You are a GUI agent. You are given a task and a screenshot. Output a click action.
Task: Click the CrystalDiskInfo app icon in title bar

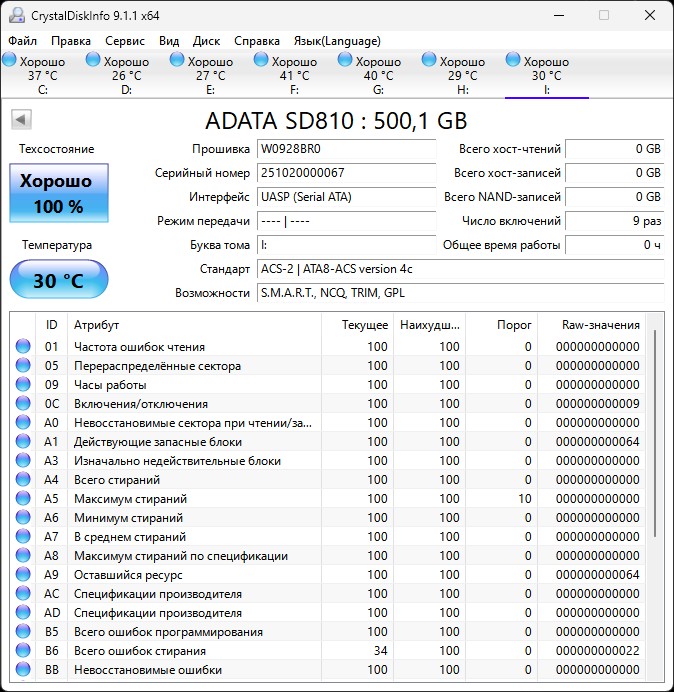17,15
